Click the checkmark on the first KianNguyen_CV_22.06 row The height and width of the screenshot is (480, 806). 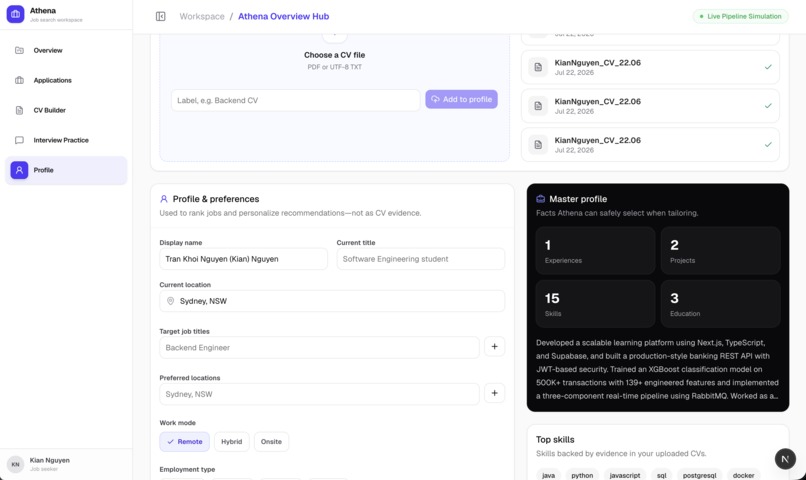(768, 67)
